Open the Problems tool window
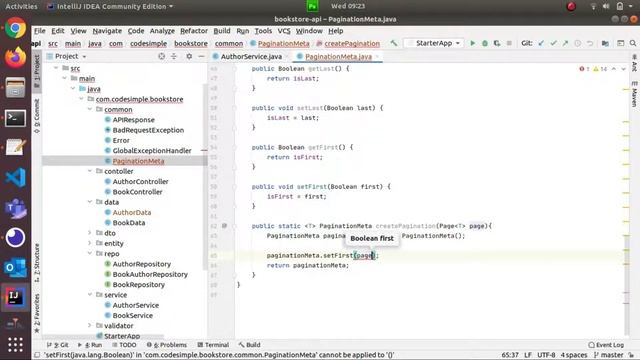The image size is (640, 360). click(x=167, y=345)
